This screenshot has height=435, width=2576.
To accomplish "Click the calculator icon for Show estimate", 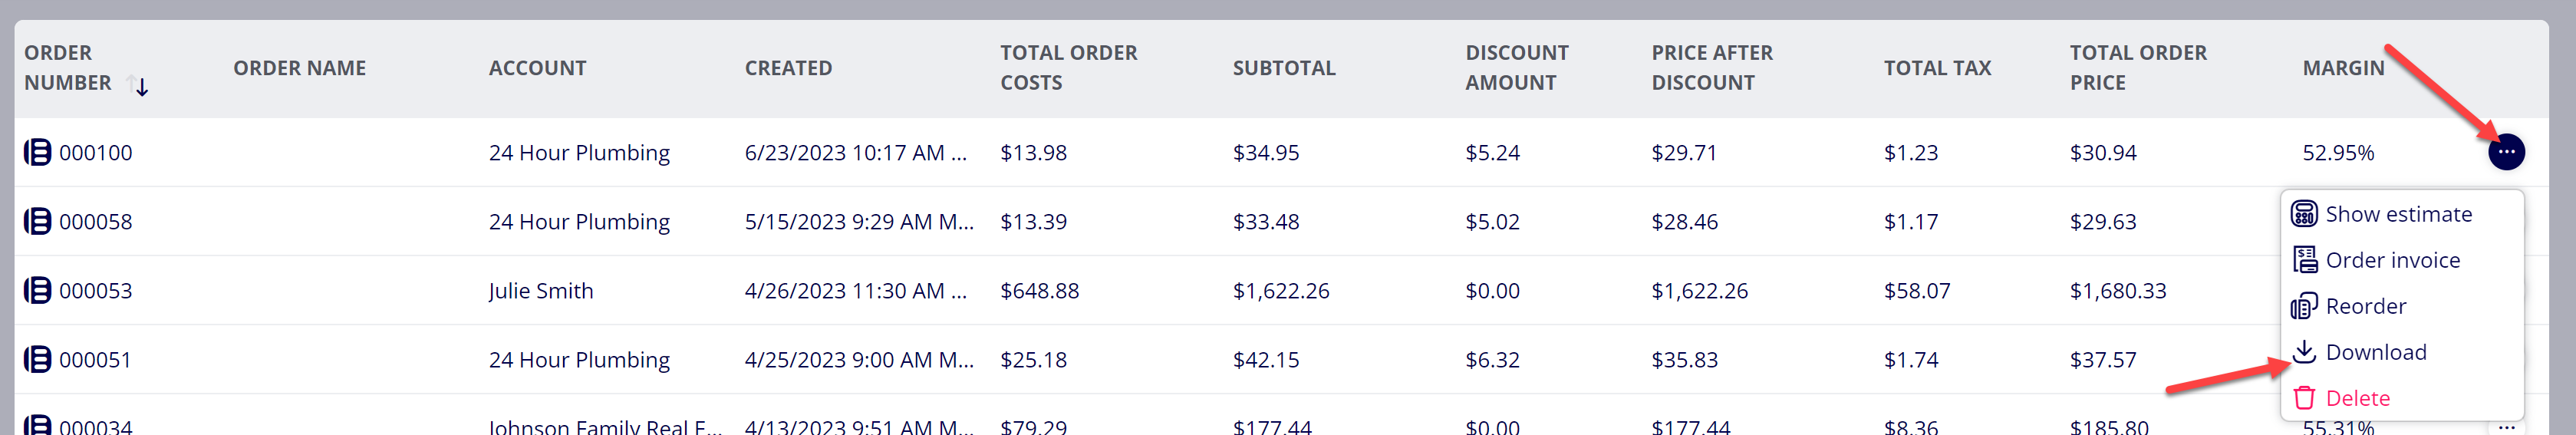I will pos(2304,214).
